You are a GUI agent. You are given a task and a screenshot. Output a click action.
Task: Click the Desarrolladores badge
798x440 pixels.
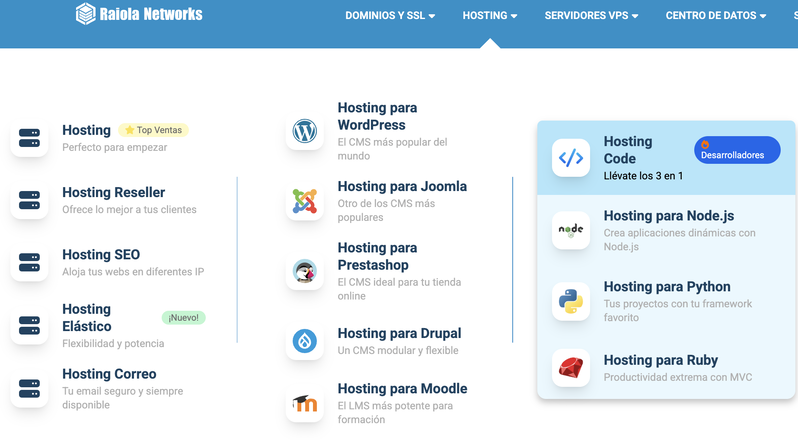click(737, 150)
